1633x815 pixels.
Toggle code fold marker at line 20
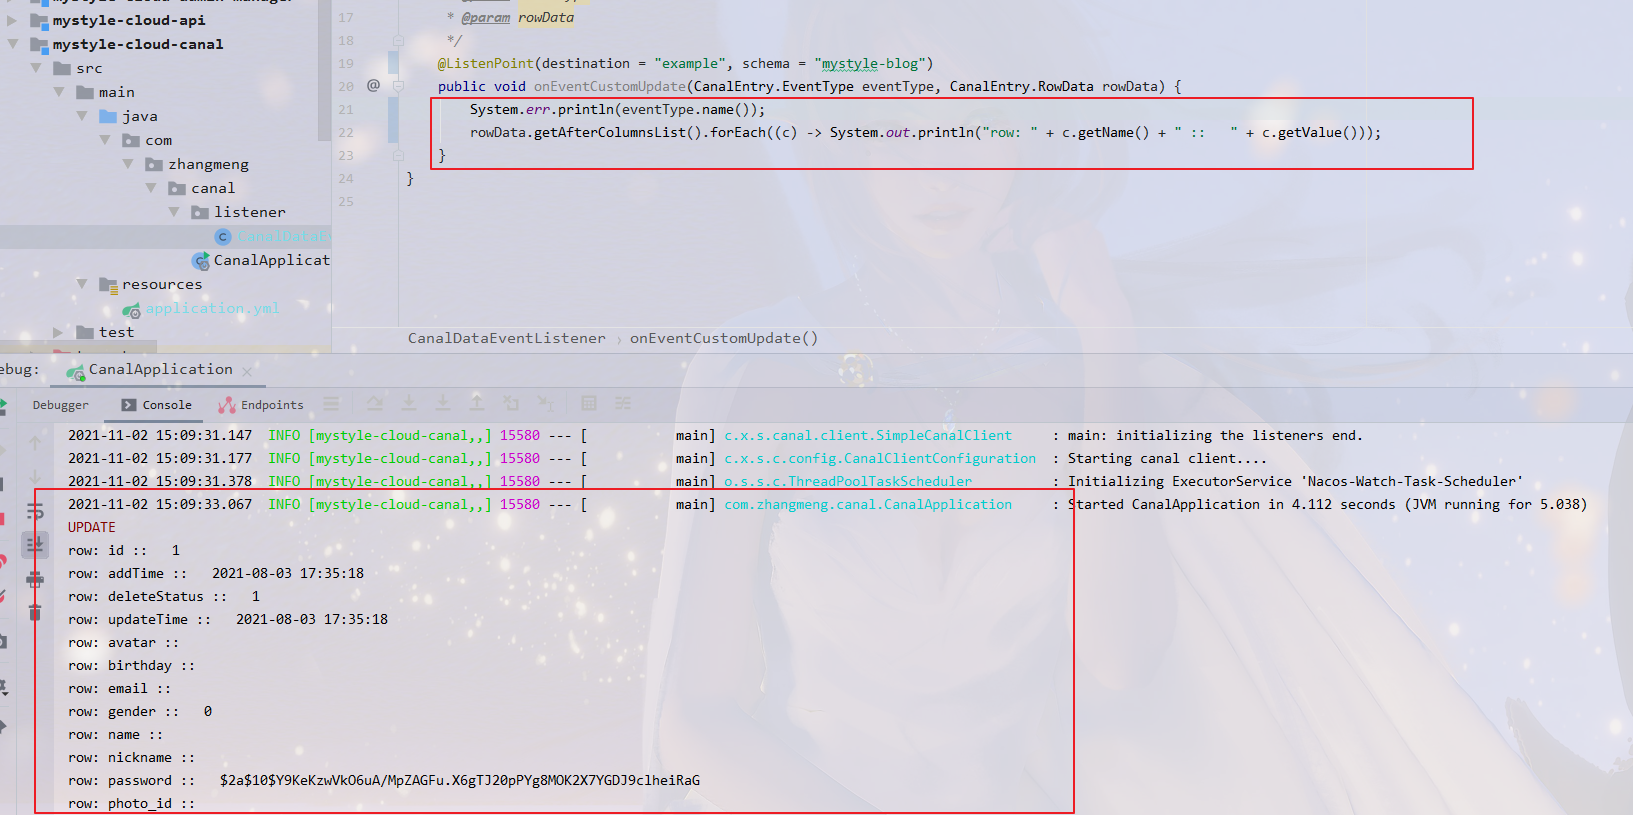[x=398, y=87]
